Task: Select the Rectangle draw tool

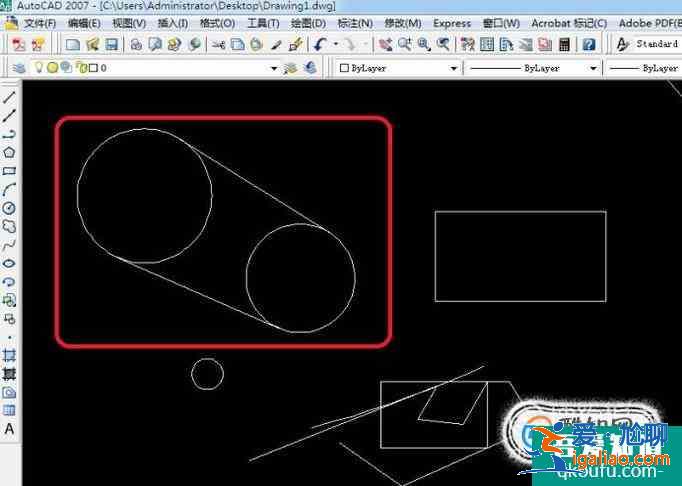Action: tap(9, 170)
